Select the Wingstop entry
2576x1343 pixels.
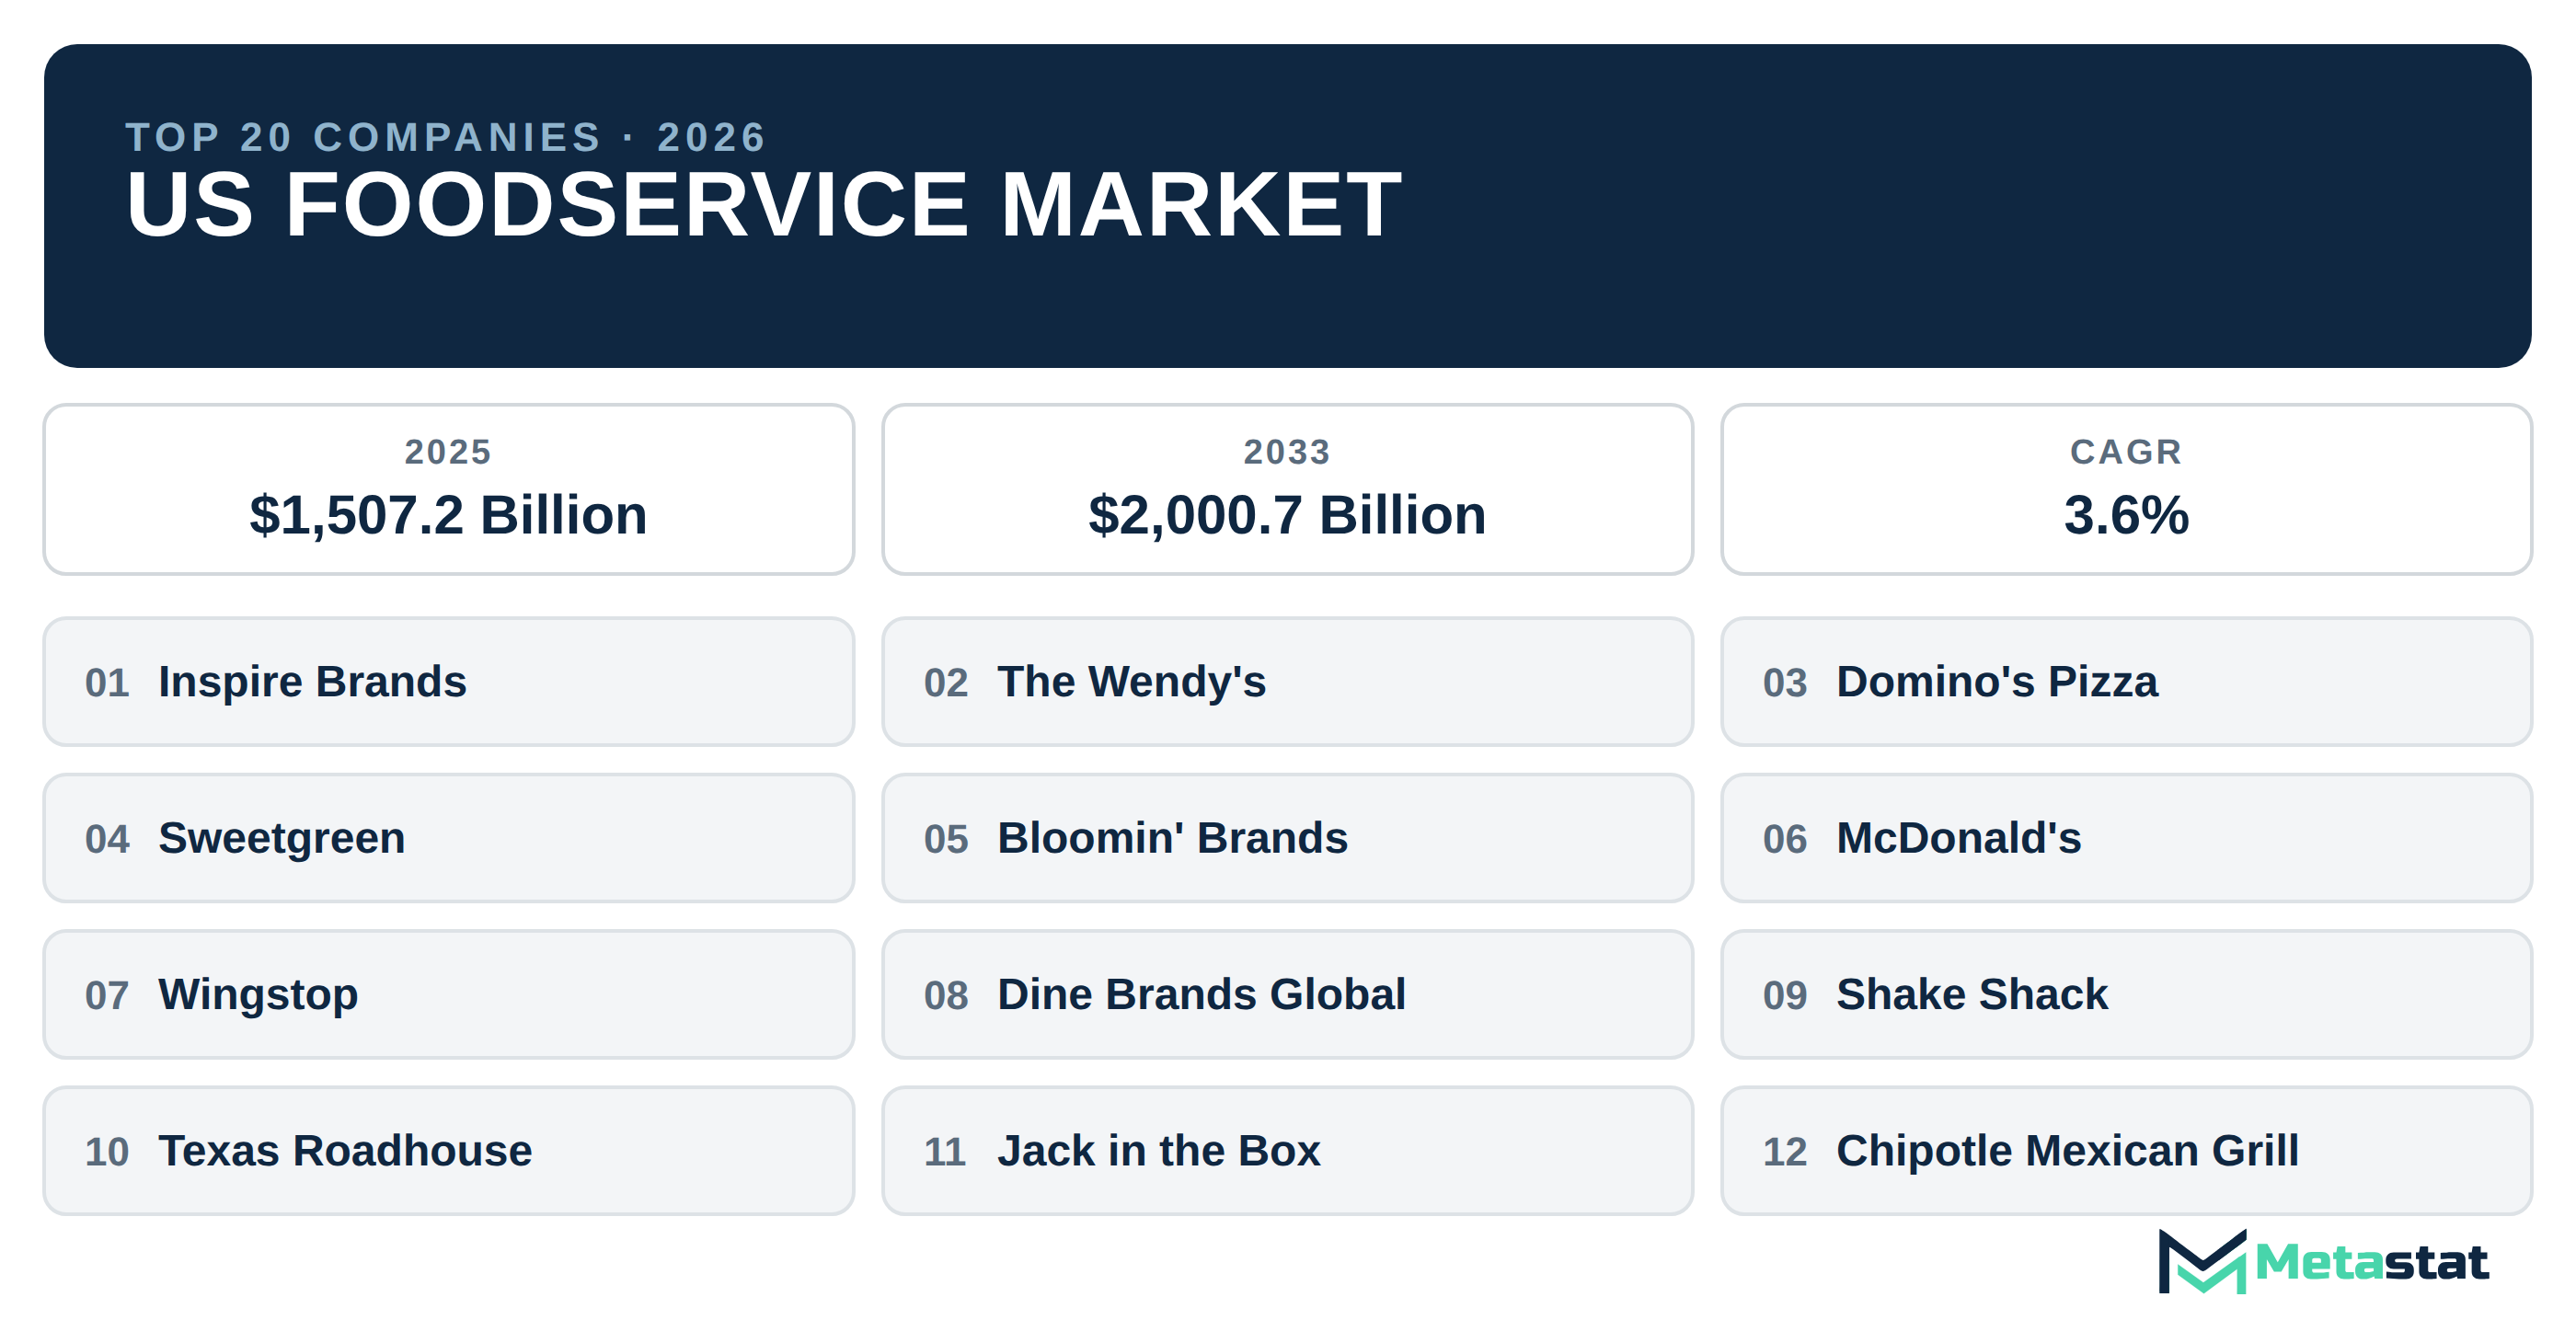448,994
